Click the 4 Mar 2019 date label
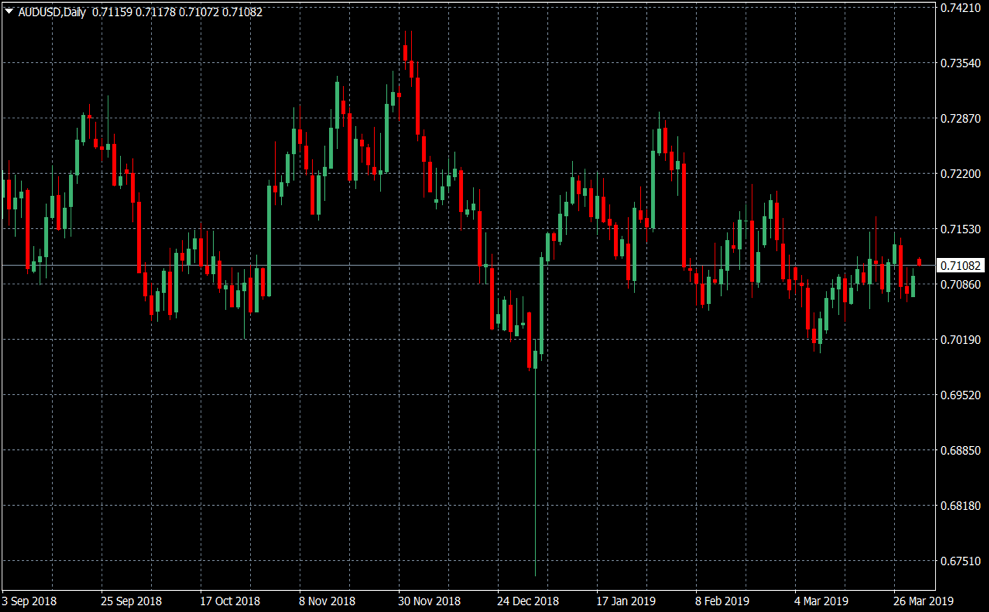 pyautogui.click(x=821, y=601)
